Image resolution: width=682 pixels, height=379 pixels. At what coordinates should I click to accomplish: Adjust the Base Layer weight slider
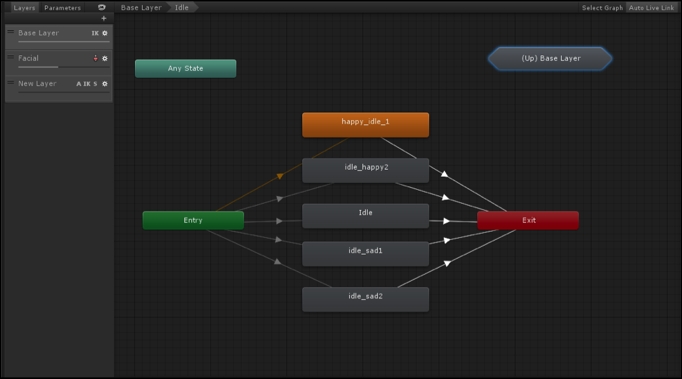64,42
